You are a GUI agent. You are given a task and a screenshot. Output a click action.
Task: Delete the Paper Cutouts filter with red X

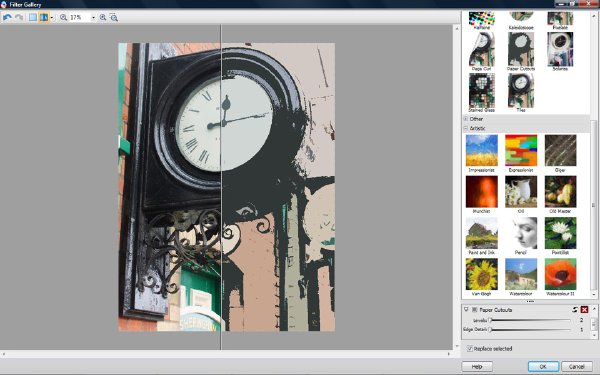[584, 310]
